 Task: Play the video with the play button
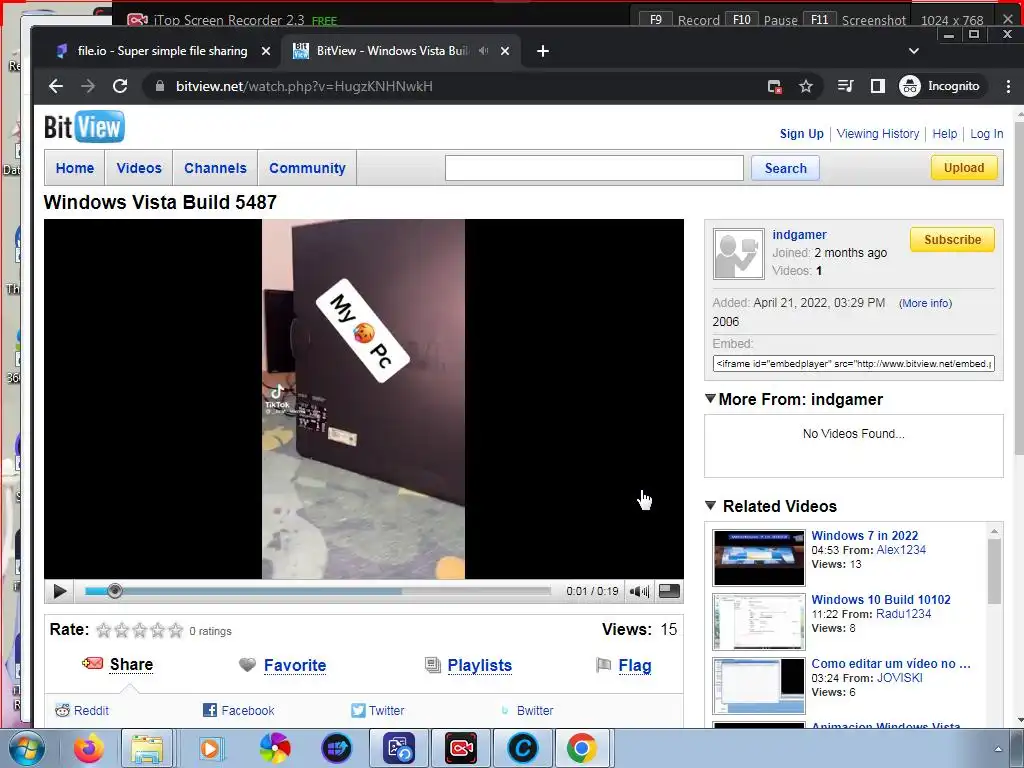pyautogui.click(x=59, y=592)
